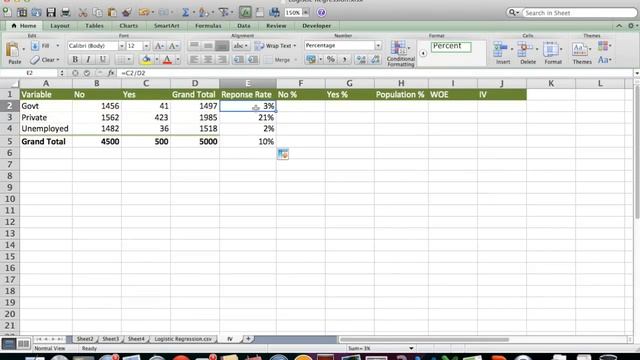Toggle the formula bar fx toolbar button
The width and height of the screenshot is (640, 360).
click(x=245, y=12)
